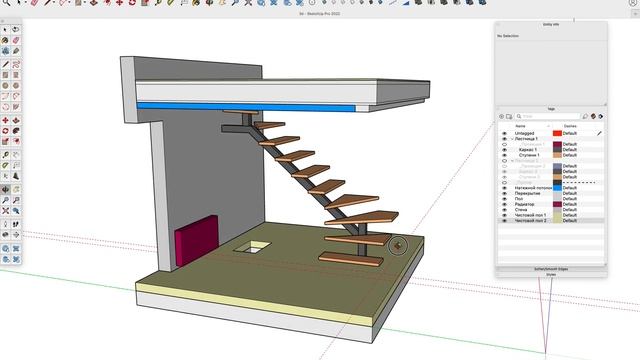Select the Rectangle tool

(x=5, y=75)
